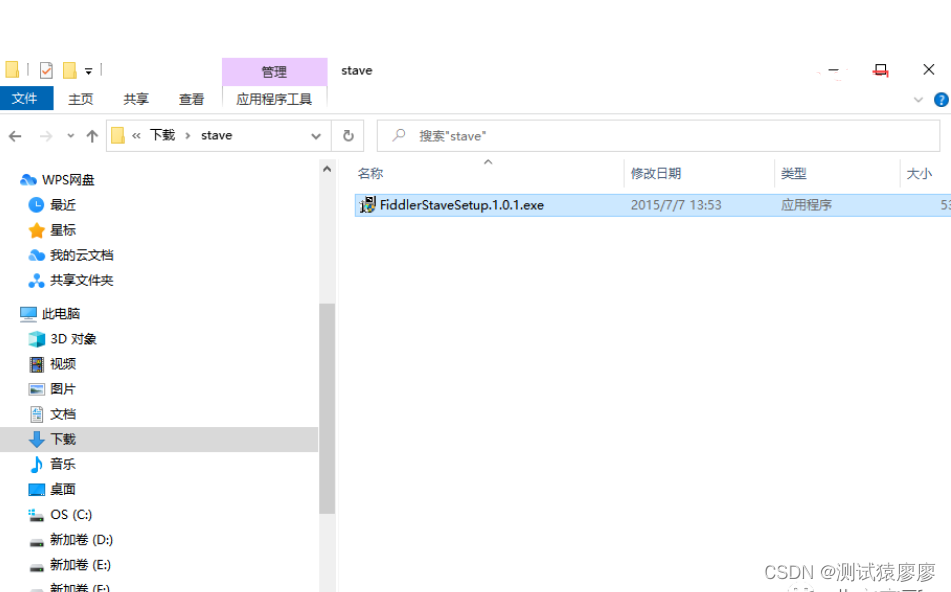Select 此电脑 in the navigation pane
The width and height of the screenshot is (951, 592).
click(61, 314)
